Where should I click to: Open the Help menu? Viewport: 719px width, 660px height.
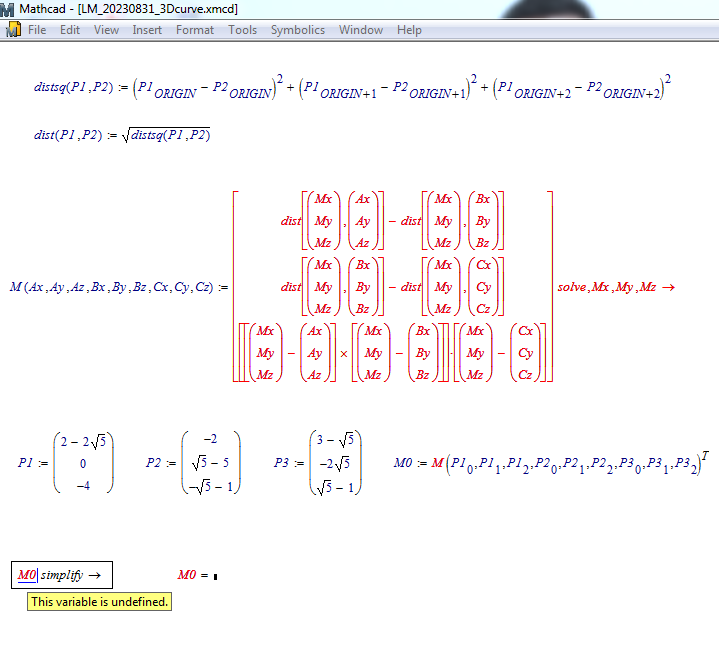pos(409,30)
